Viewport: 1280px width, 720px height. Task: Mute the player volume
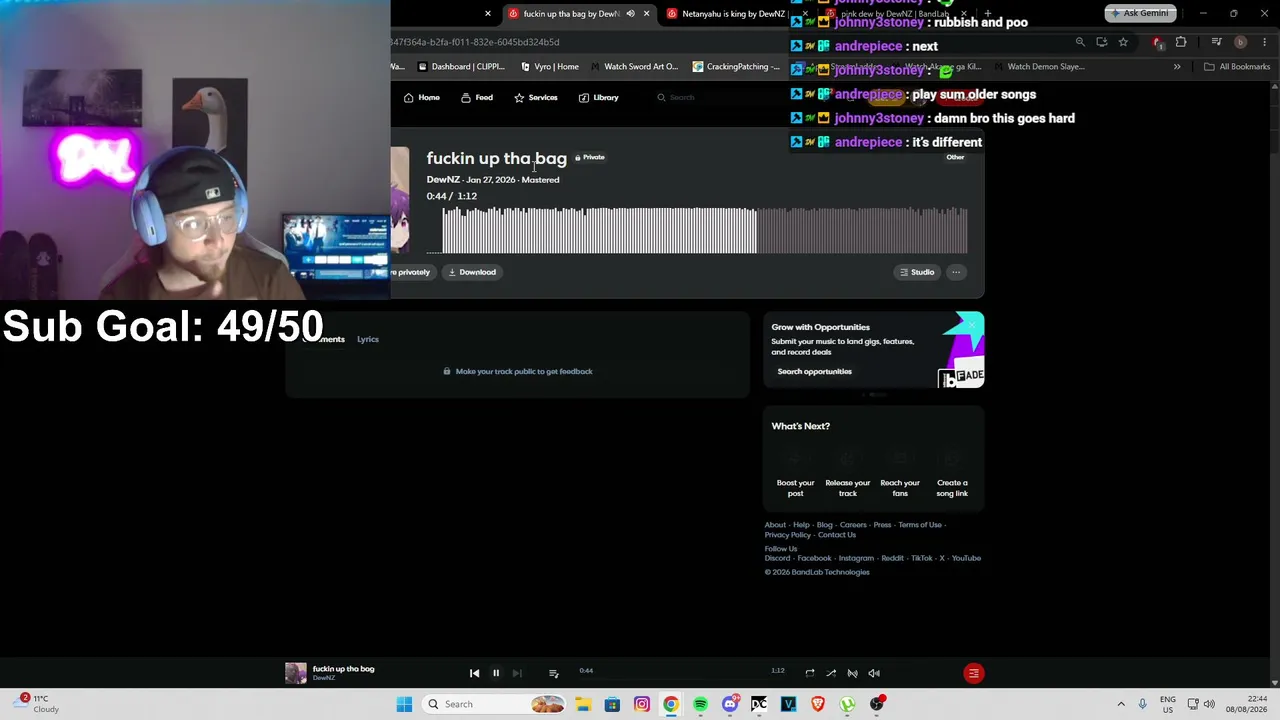(874, 673)
